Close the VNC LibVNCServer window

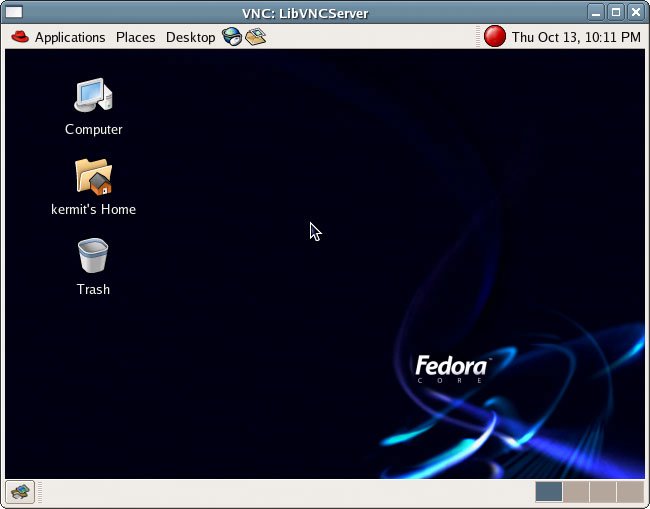pos(636,12)
